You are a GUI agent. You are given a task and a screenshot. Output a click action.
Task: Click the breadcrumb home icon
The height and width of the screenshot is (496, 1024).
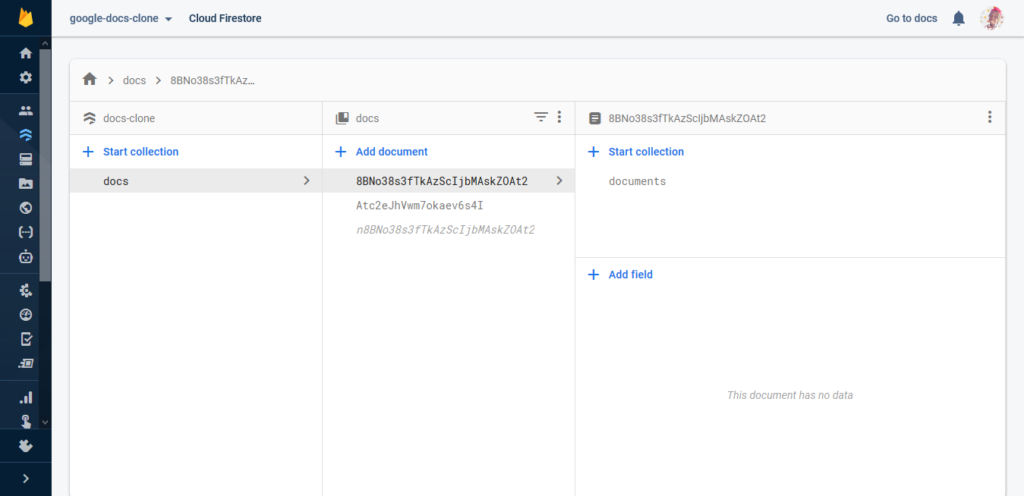[x=90, y=79]
